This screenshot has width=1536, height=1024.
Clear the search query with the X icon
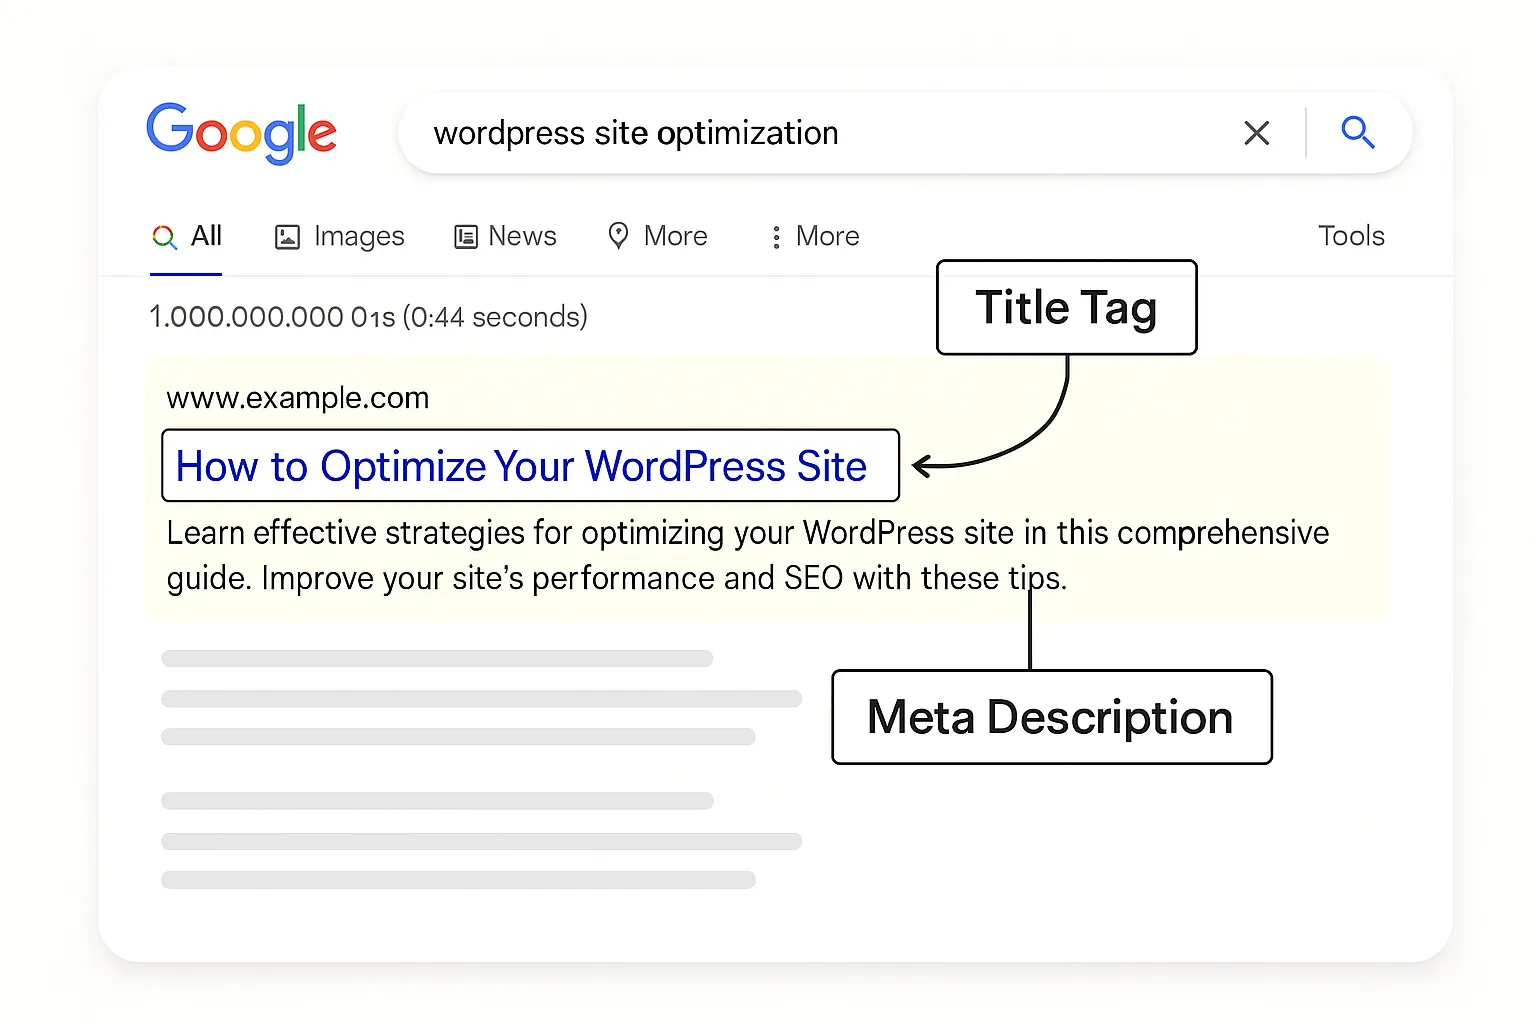tap(1257, 133)
